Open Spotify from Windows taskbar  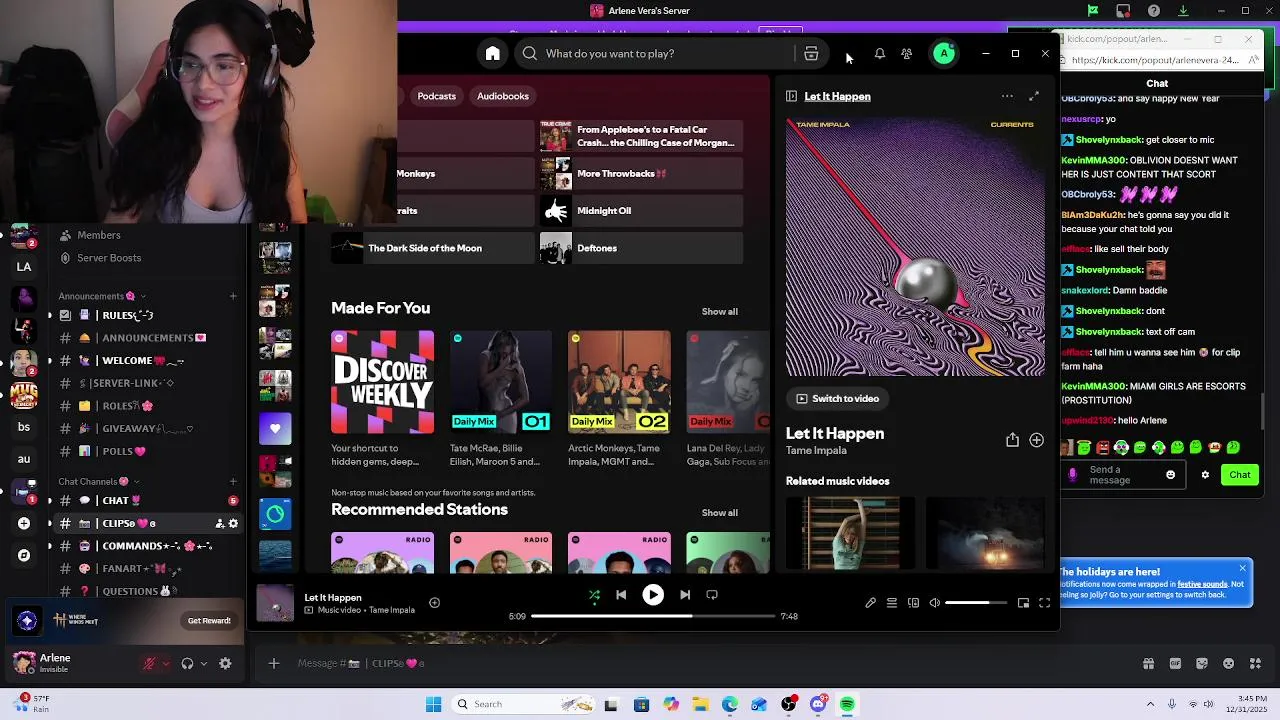point(847,704)
